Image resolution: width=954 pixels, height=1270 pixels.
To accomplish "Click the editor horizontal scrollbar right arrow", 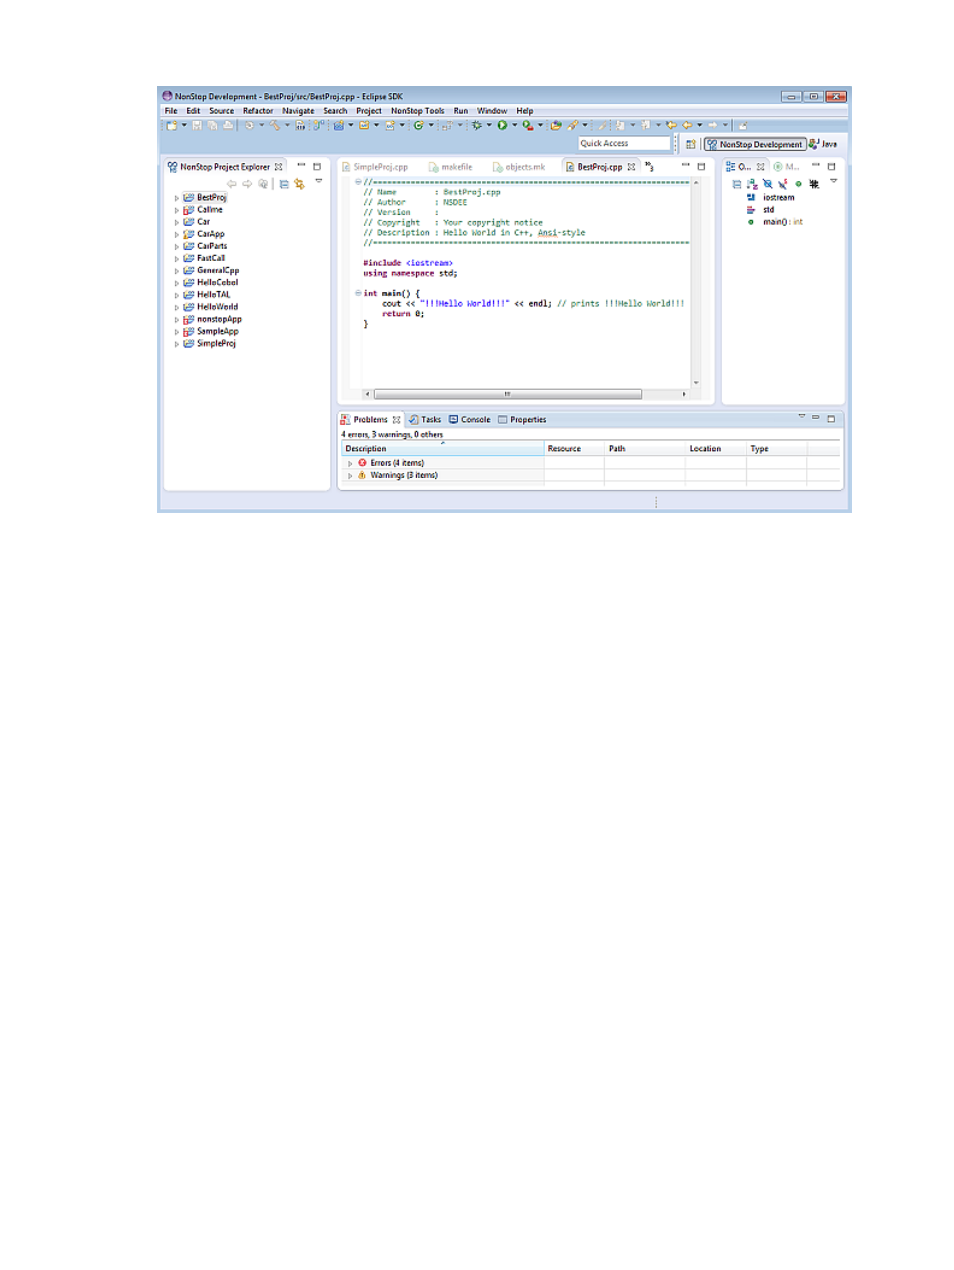I will coord(684,394).
